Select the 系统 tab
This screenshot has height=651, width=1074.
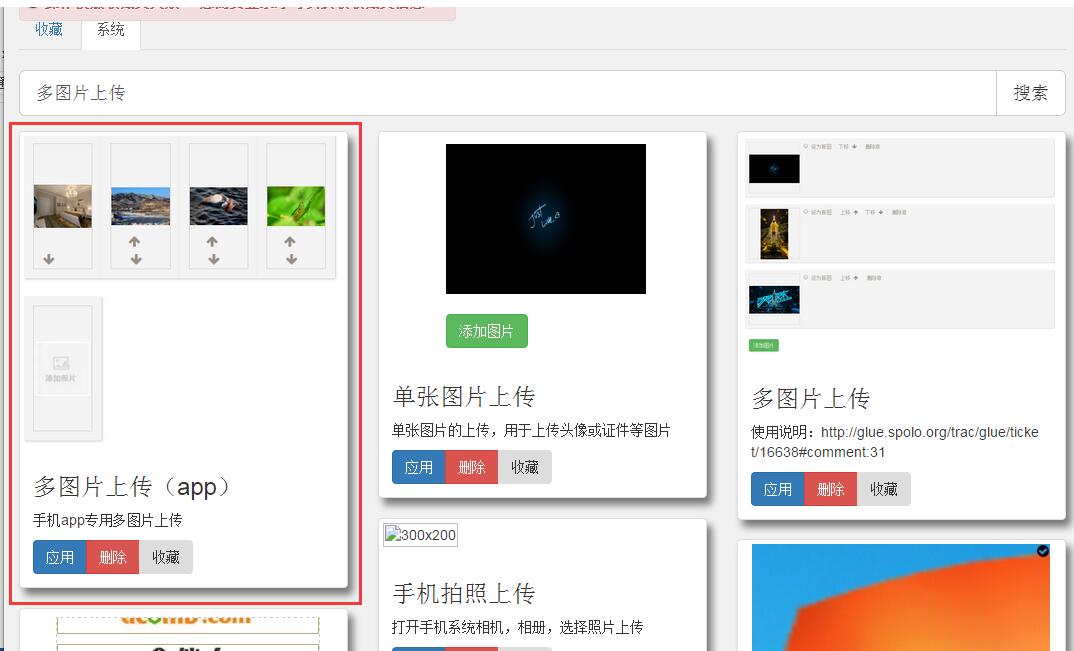tap(110, 29)
